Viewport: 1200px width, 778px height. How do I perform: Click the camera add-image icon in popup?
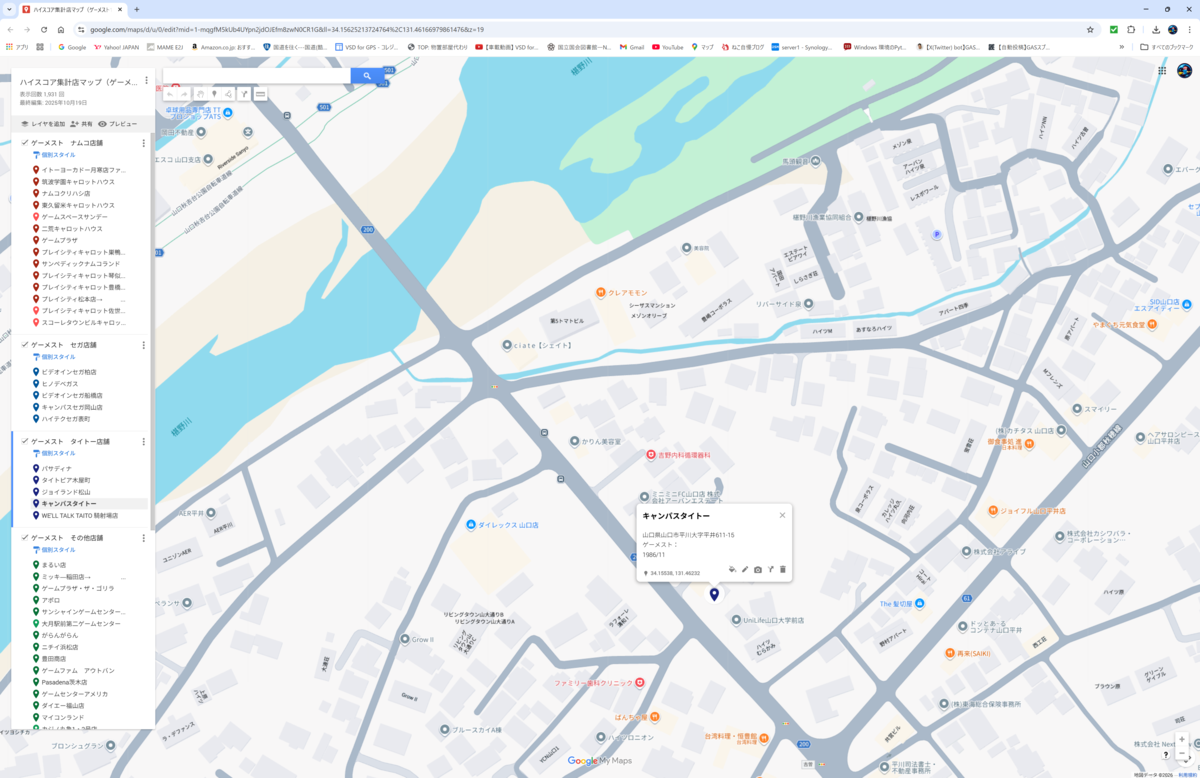(x=758, y=569)
